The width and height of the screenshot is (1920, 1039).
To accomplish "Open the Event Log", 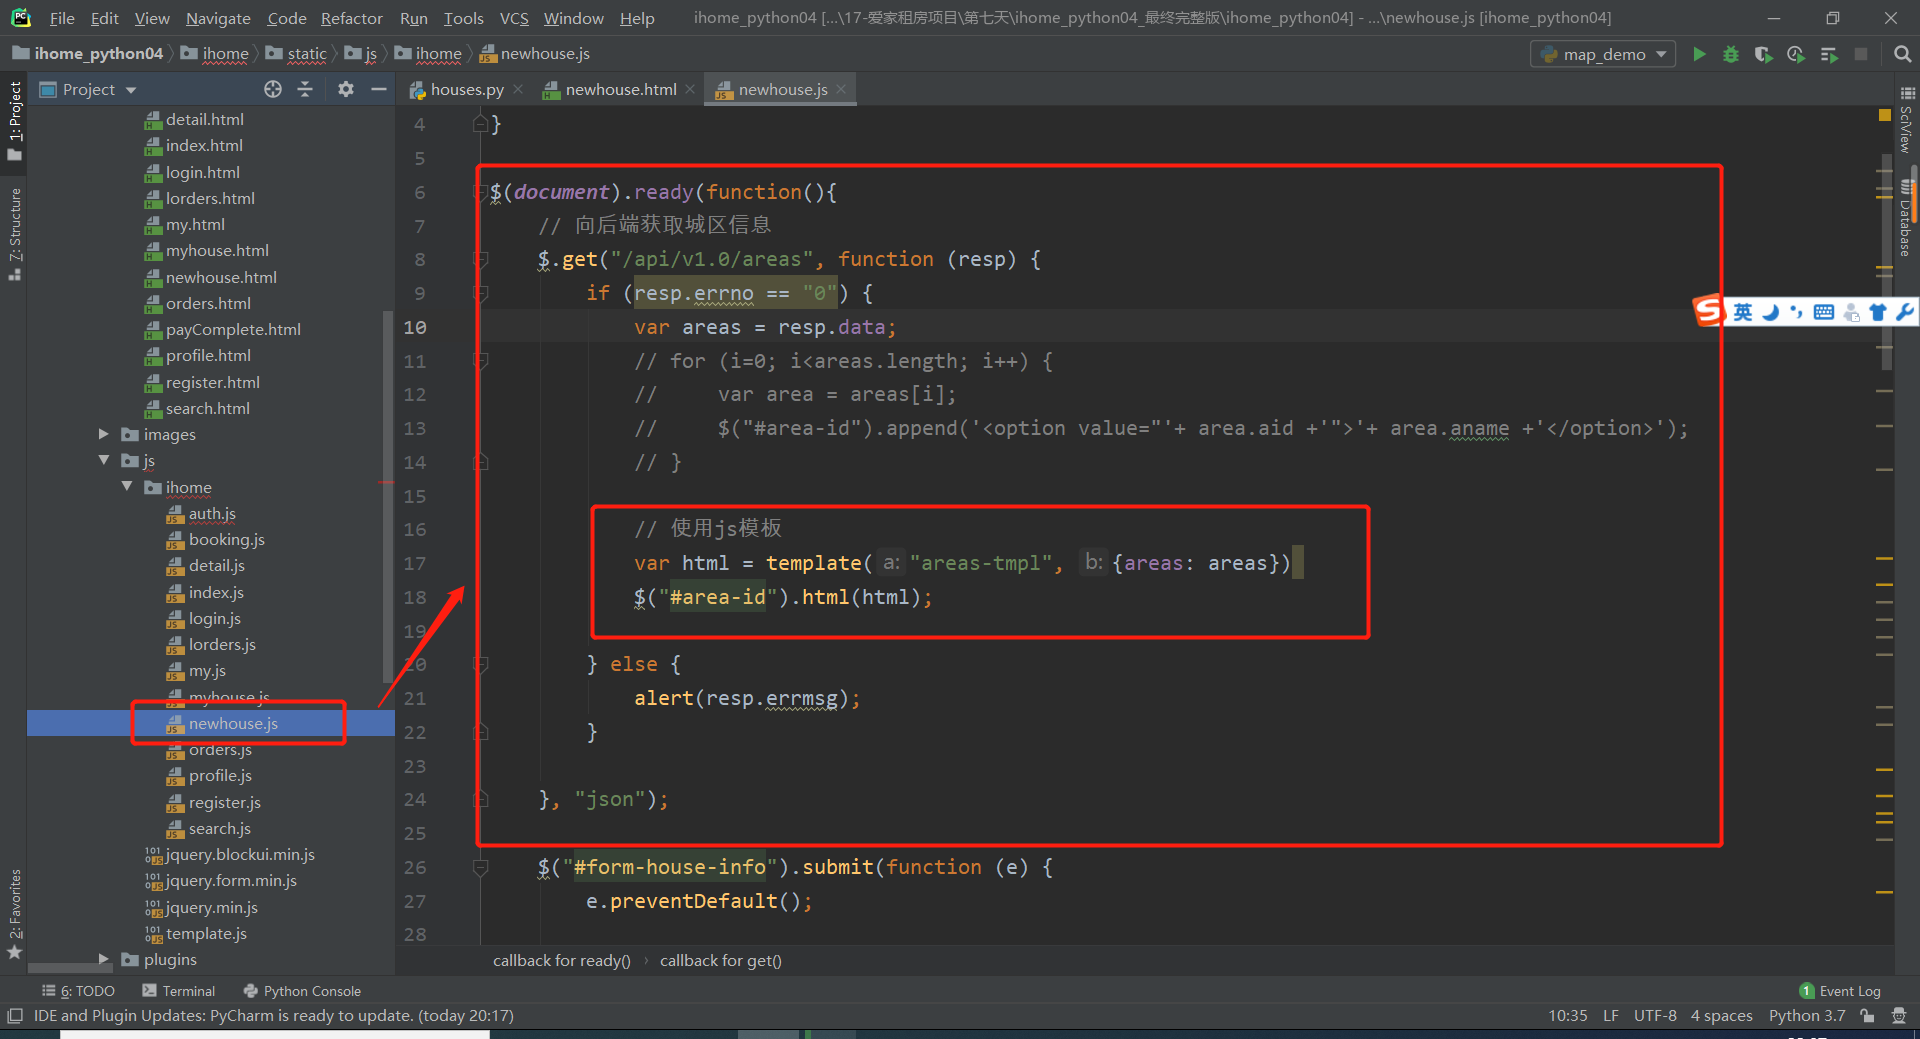I will coord(1840,991).
